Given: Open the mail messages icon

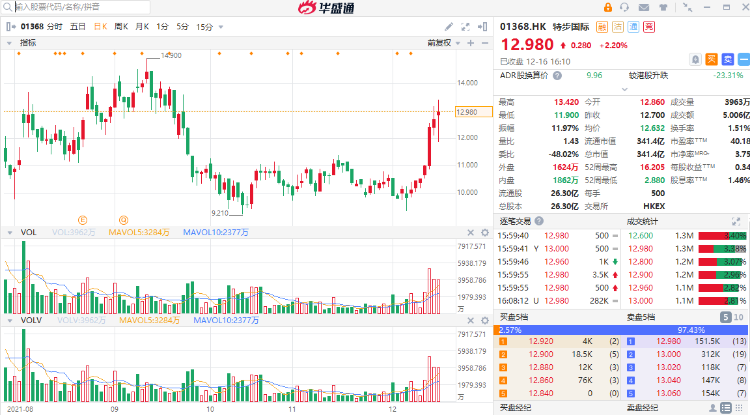Looking at the screenshot, I should coord(644,7).
